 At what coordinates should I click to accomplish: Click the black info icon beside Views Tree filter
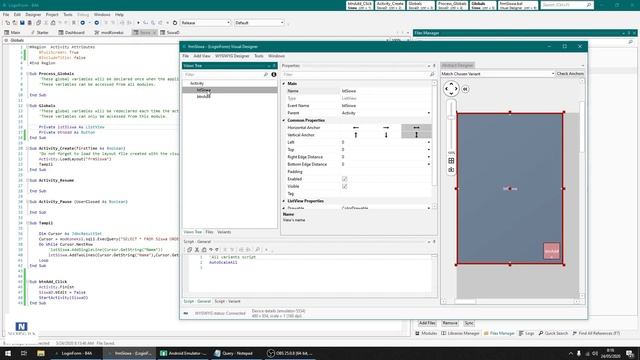274,75
